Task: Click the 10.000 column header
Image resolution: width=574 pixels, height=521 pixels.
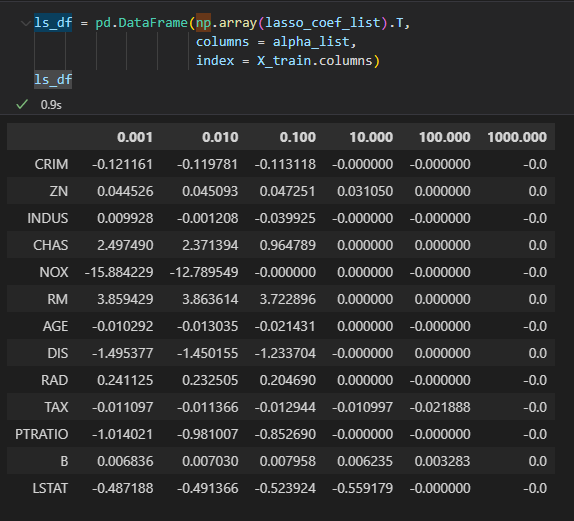Action: [371, 137]
